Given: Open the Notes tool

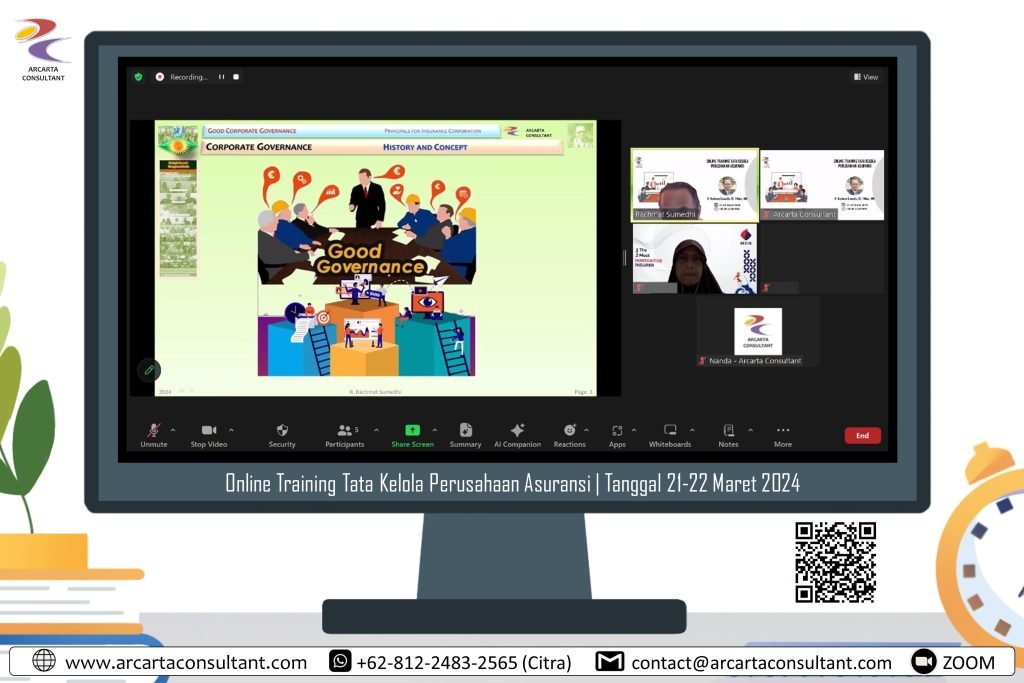Looking at the screenshot, I should tap(728, 430).
